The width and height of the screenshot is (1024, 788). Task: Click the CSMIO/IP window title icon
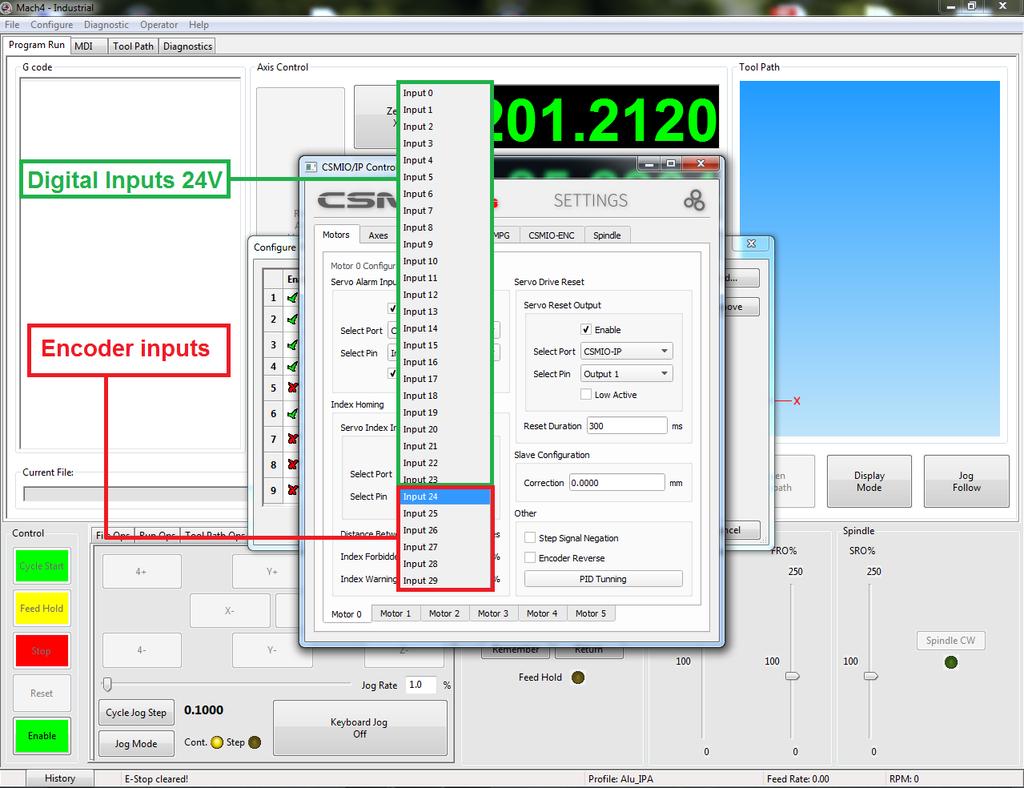coord(310,167)
